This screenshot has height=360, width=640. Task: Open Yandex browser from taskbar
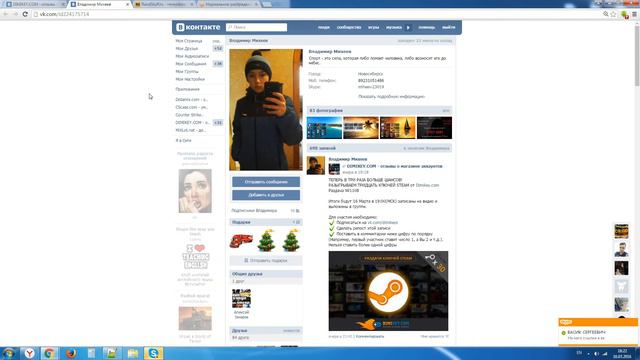(29, 353)
